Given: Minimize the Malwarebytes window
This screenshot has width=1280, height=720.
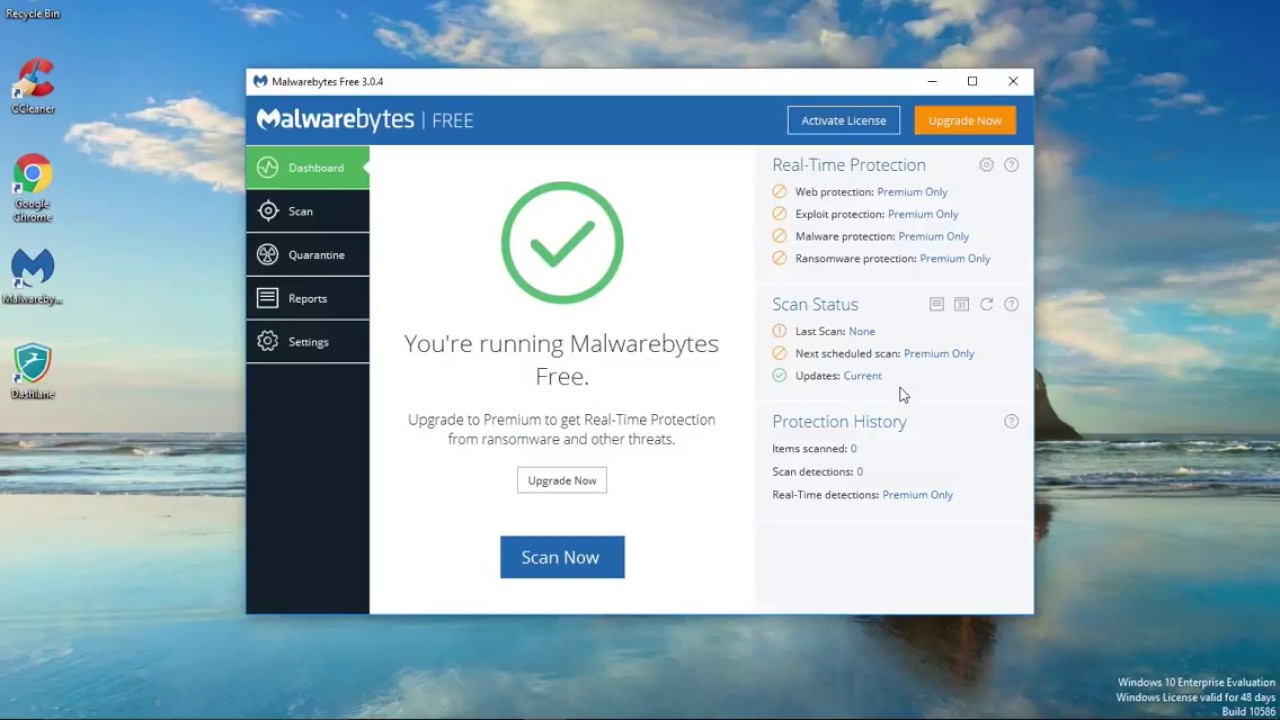Looking at the screenshot, I should coord(932,81).
